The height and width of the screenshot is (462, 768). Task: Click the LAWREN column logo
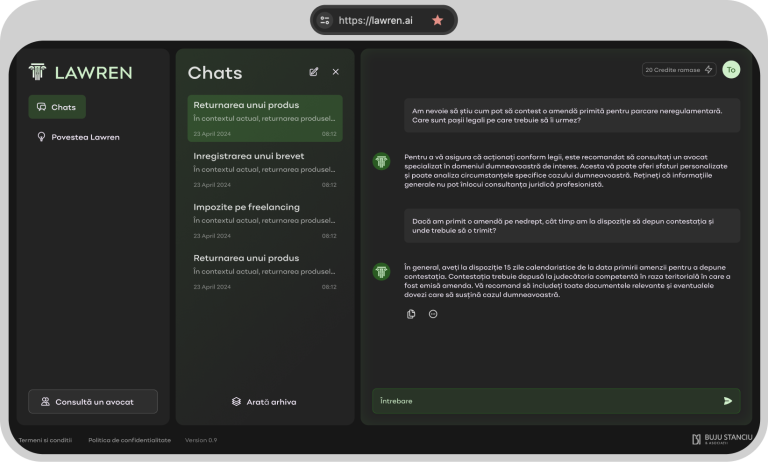(x=37, y=72)
